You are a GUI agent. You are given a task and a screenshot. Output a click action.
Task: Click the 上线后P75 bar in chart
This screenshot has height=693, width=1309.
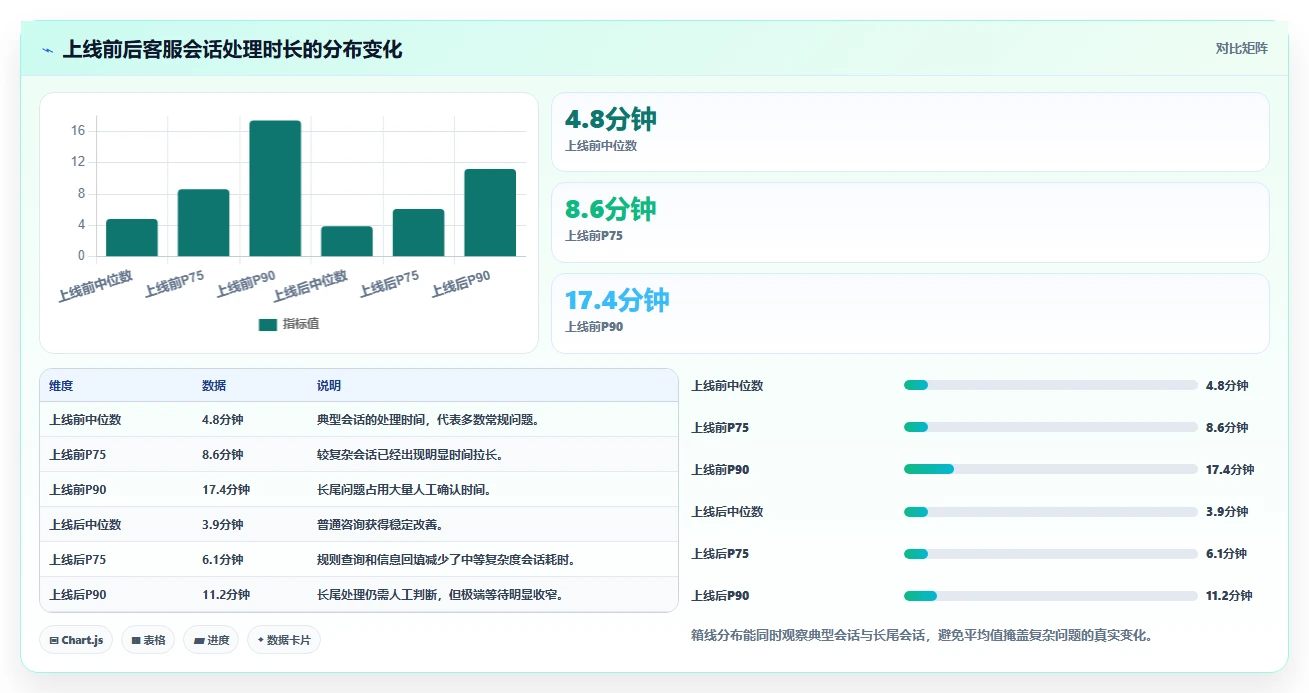[418, 233]
